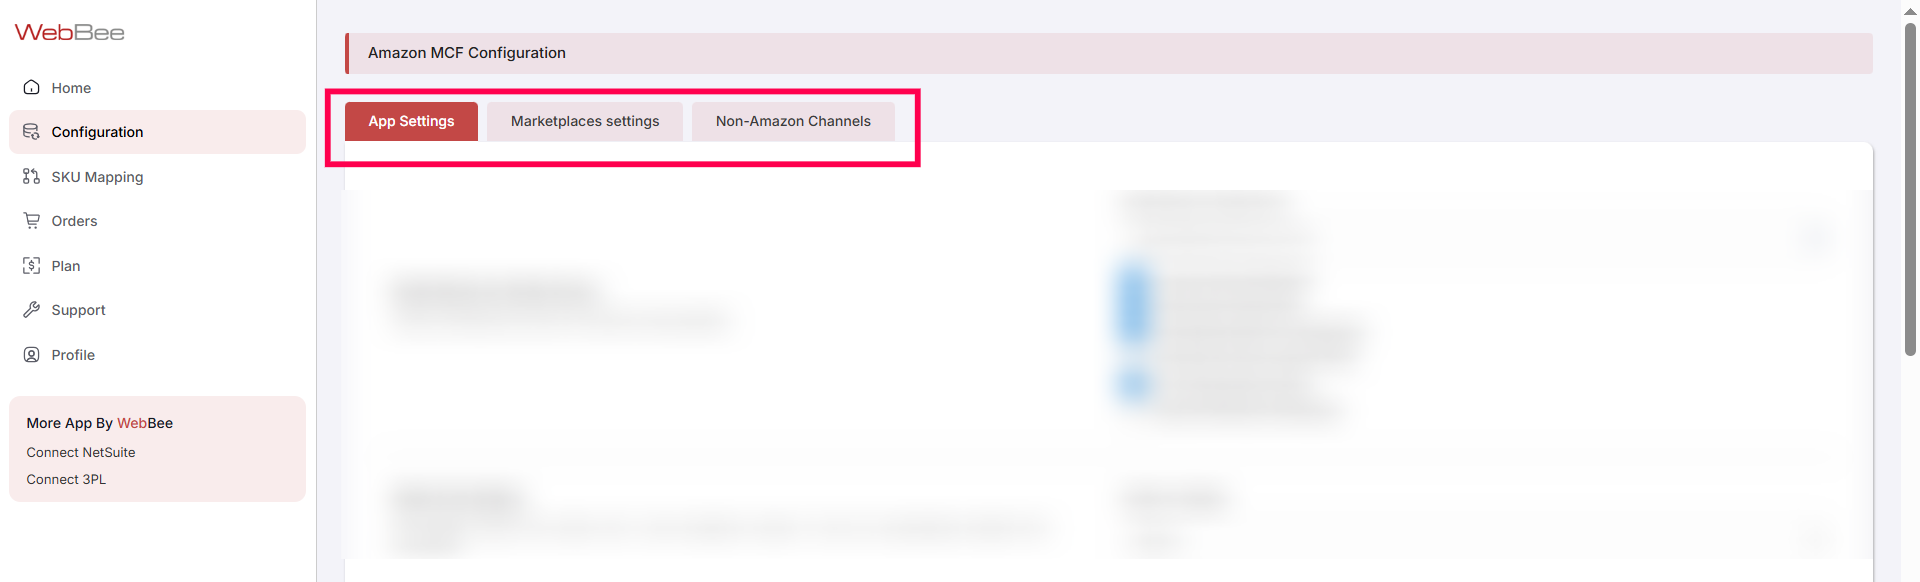Click the 'Orders' text label in sidebar
1920x582 pixels.
pos(74,221)
